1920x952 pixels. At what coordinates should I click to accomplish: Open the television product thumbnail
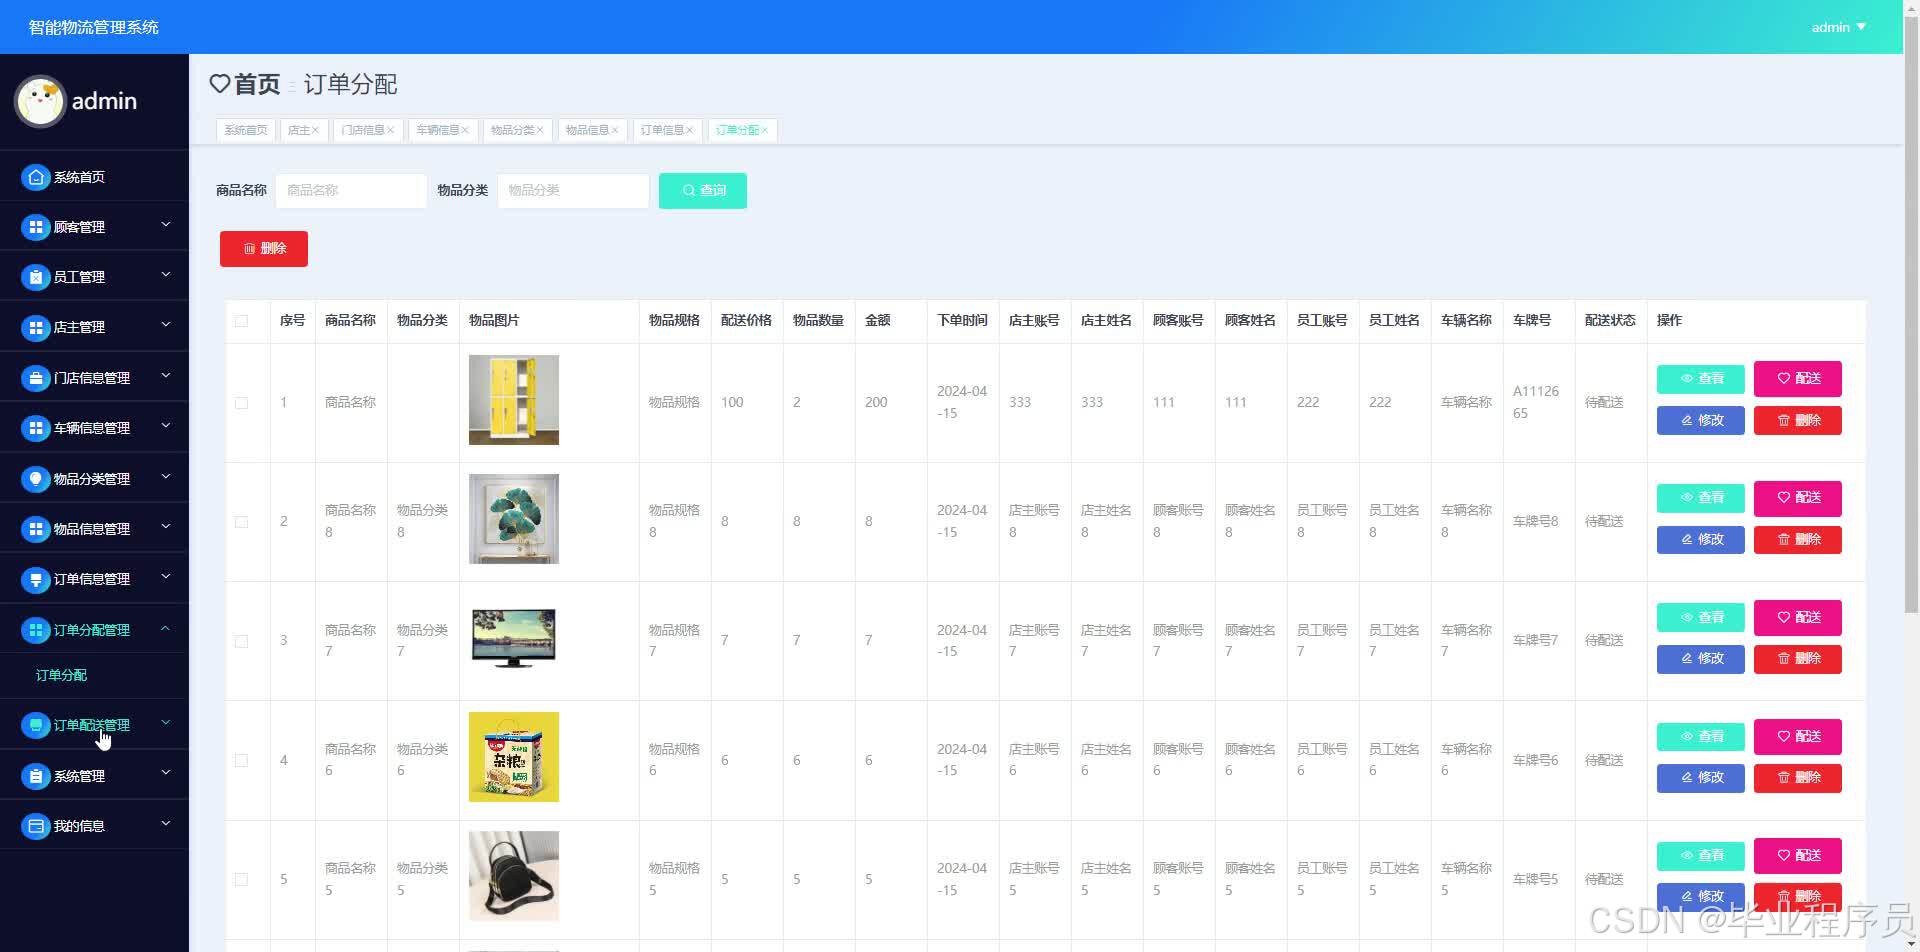point(514,638)
